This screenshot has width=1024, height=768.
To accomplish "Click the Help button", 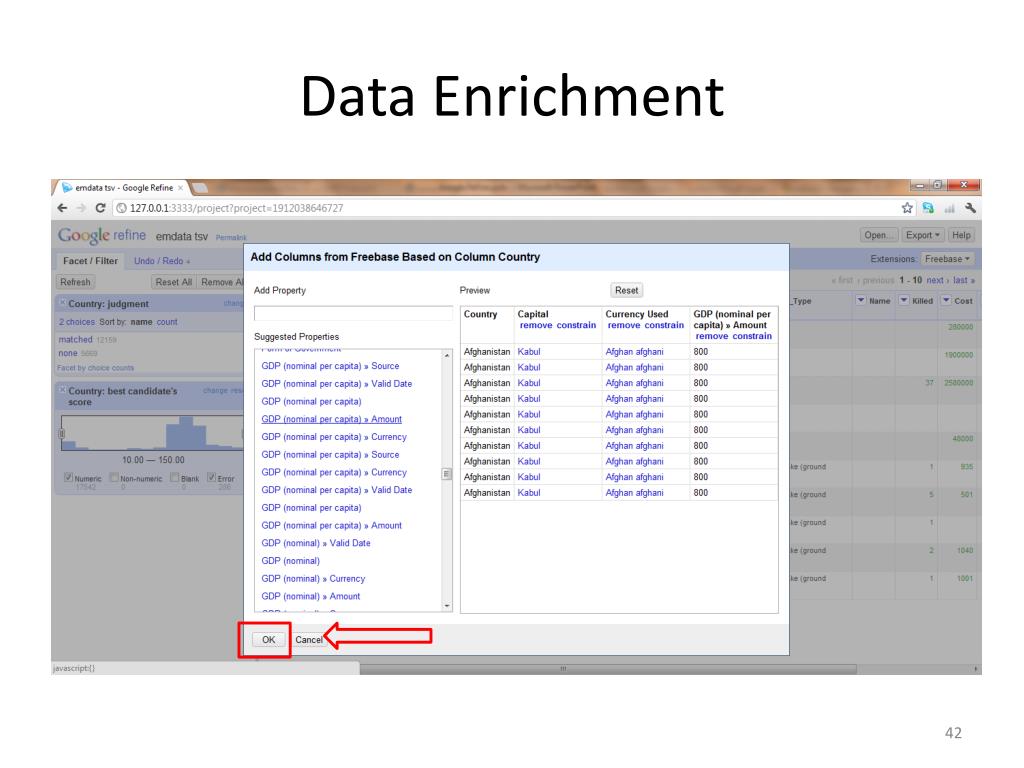I will click(x=961, y=235).
